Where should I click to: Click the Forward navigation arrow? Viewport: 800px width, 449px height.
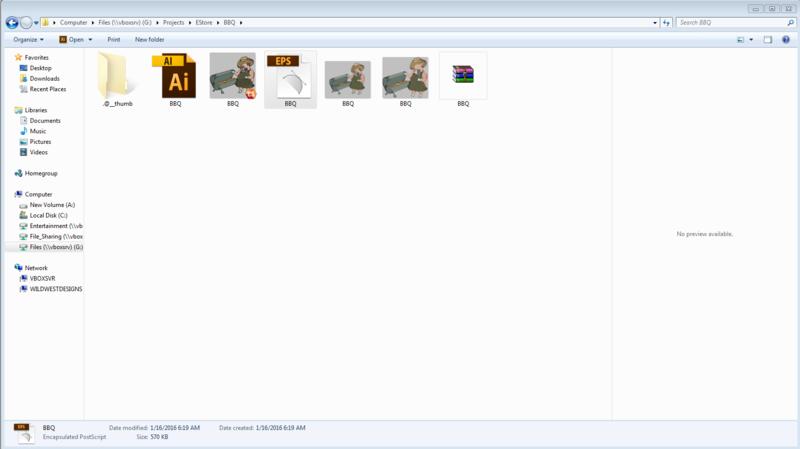click(x=26, y=22)
